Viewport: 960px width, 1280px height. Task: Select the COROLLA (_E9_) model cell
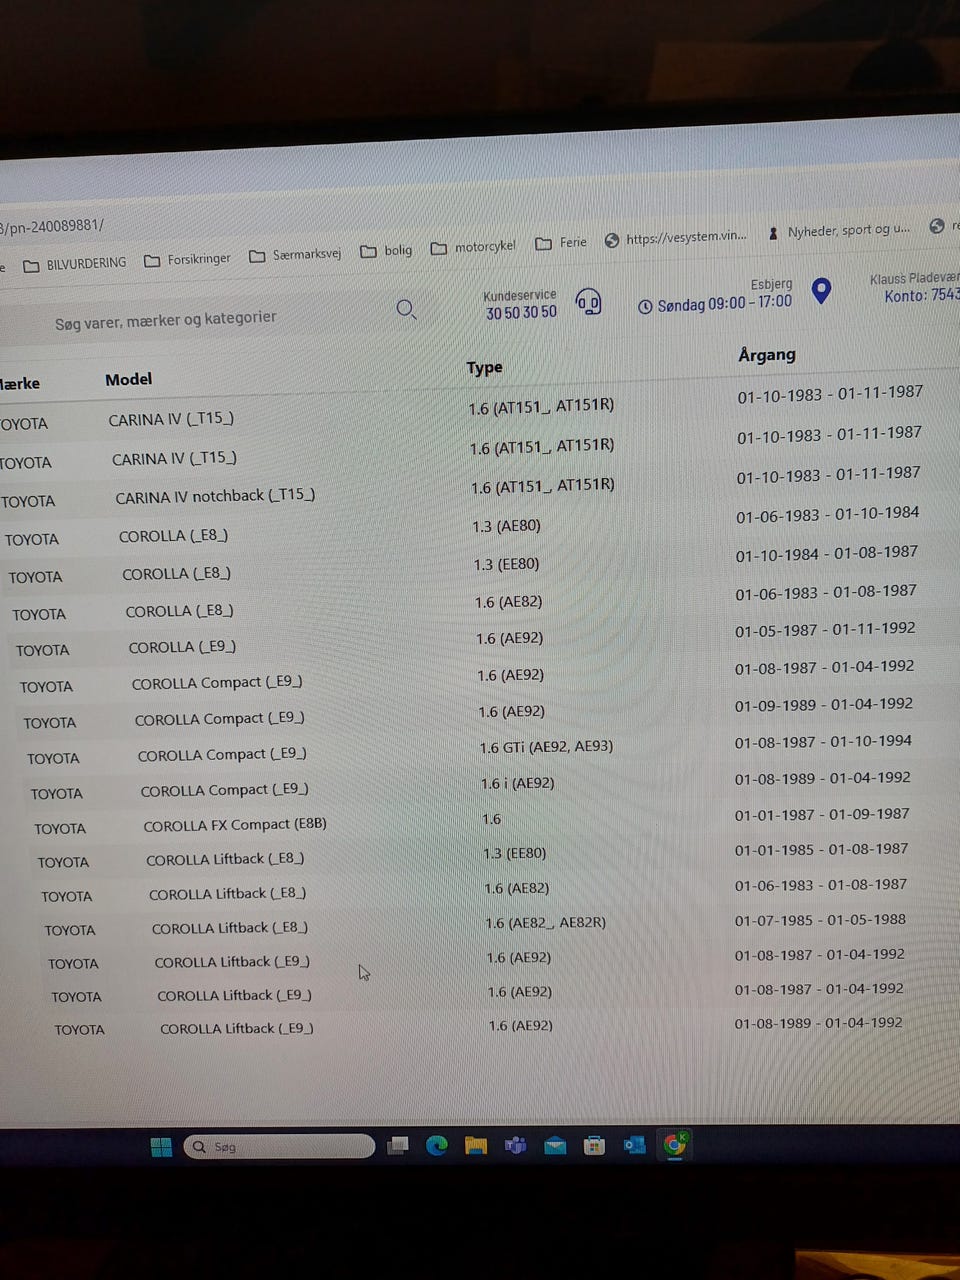coord(182,647)
